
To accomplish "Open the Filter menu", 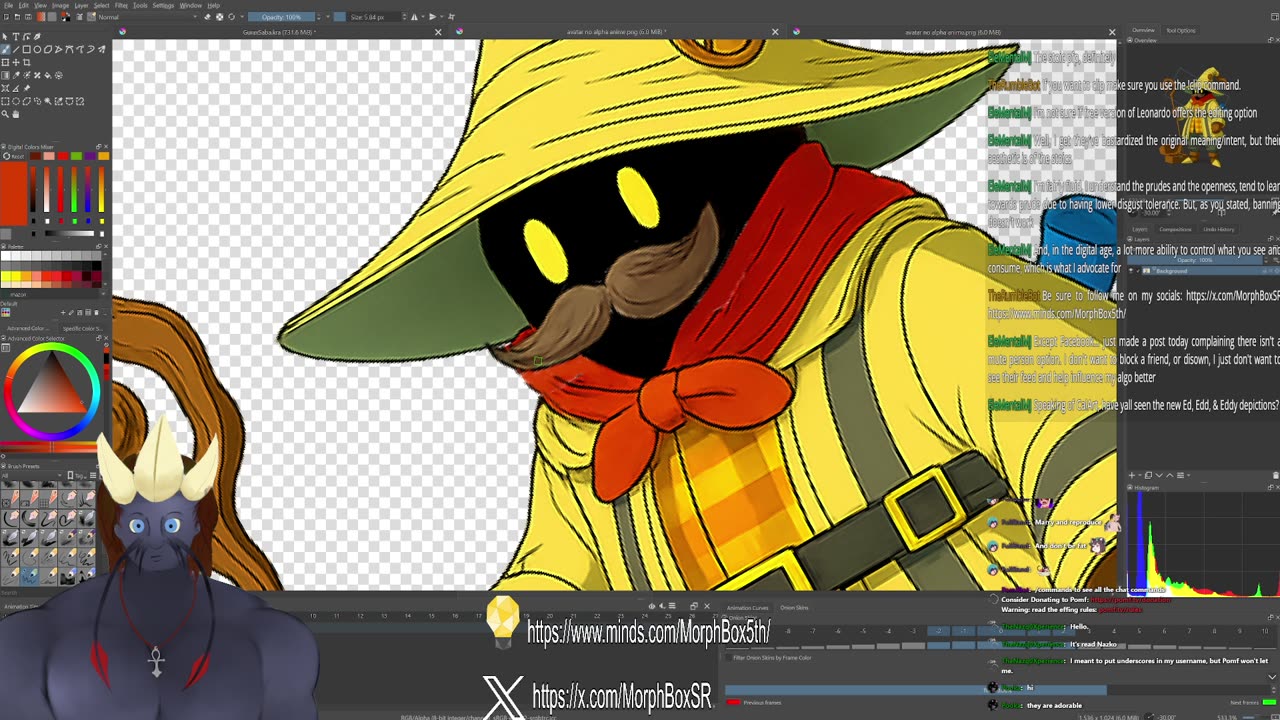I will (x=121, y=5).
